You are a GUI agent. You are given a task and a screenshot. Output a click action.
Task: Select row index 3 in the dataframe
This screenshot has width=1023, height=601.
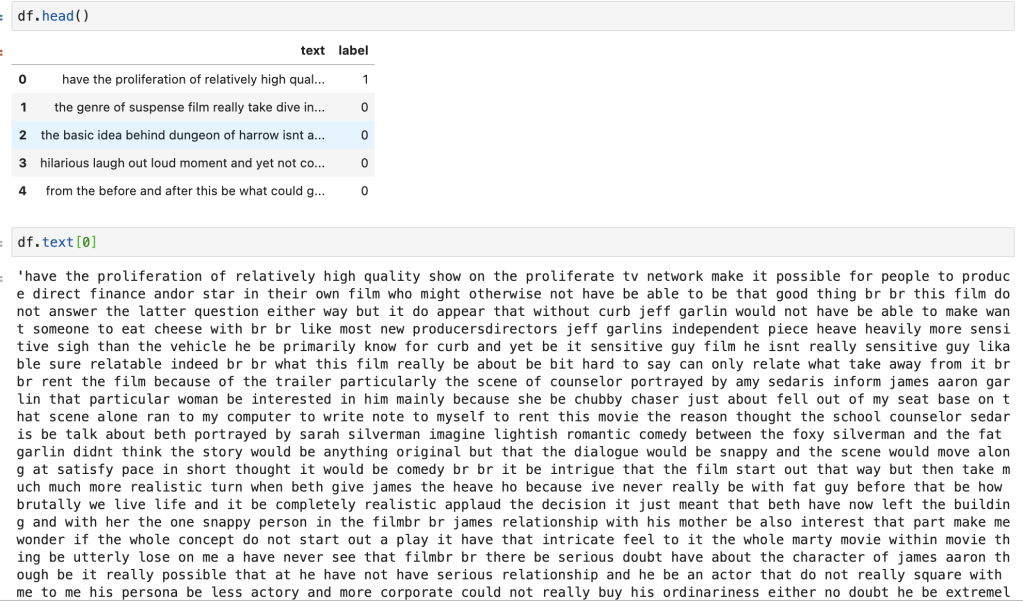[x=22, y=163]
